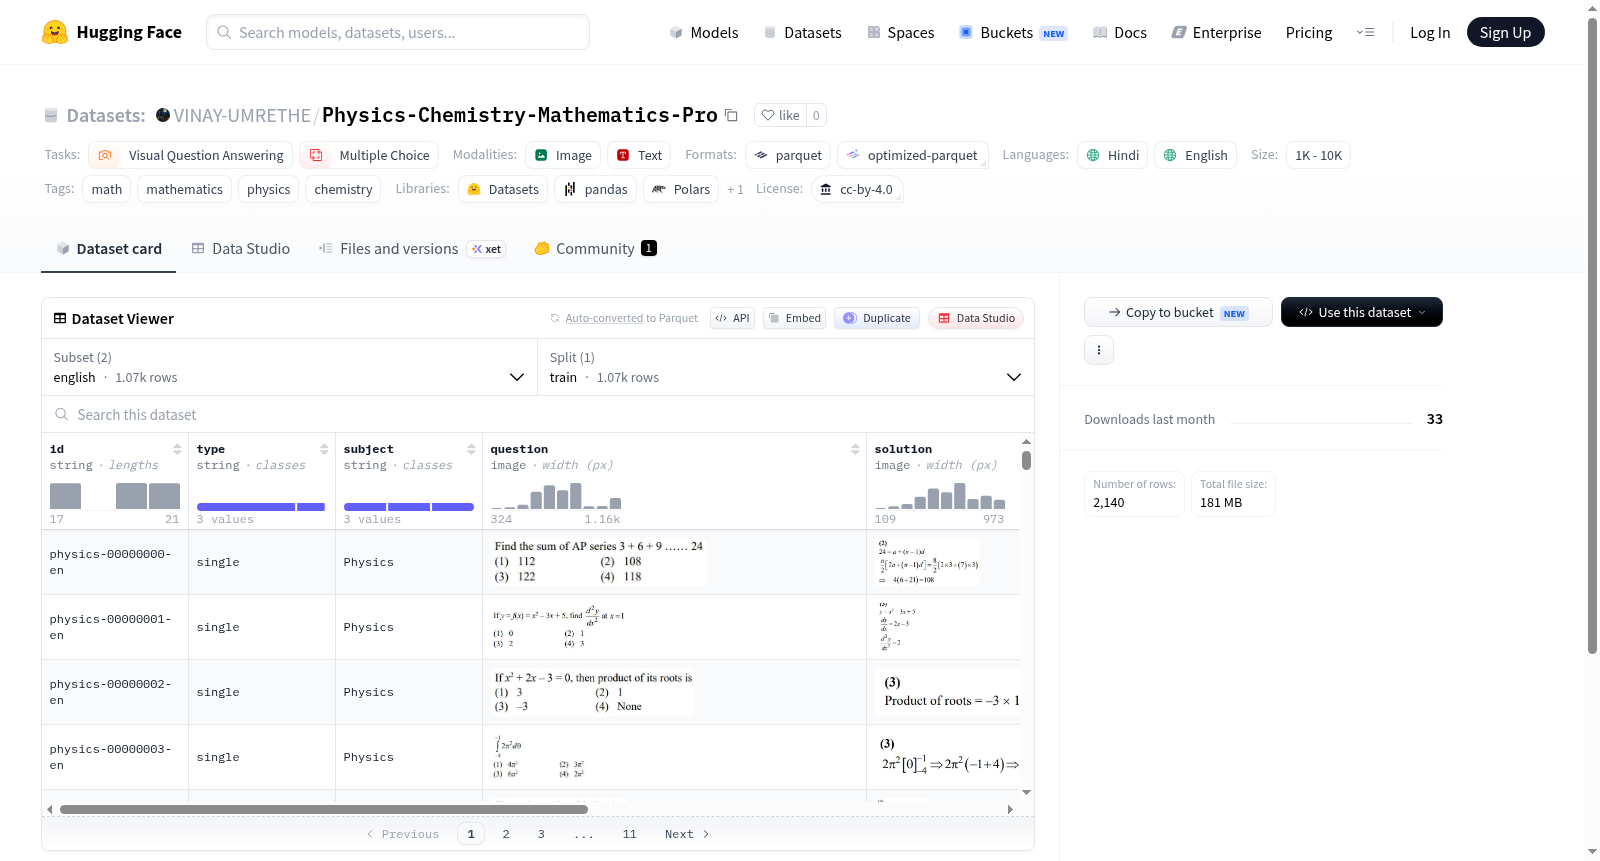Filter by the mathematics tag
The image size is (1600, 861).
click(184, 189)
